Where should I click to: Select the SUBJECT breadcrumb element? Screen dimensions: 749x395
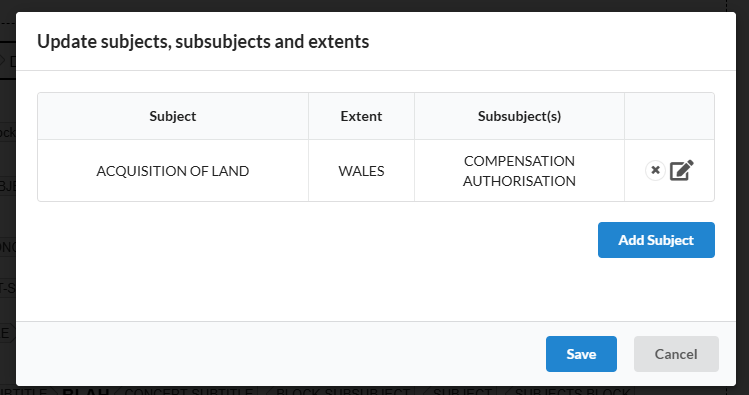[x=462, y=392]
